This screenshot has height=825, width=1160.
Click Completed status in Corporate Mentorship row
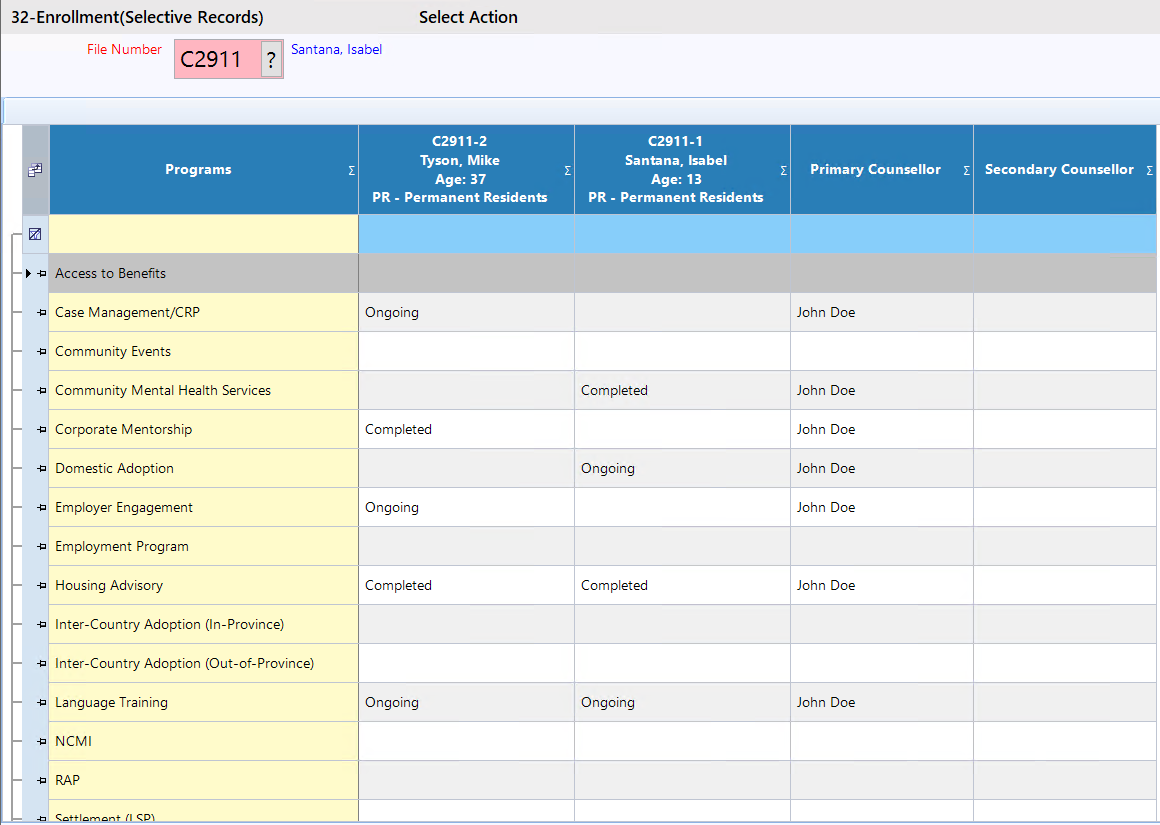[x=398, y=430]
